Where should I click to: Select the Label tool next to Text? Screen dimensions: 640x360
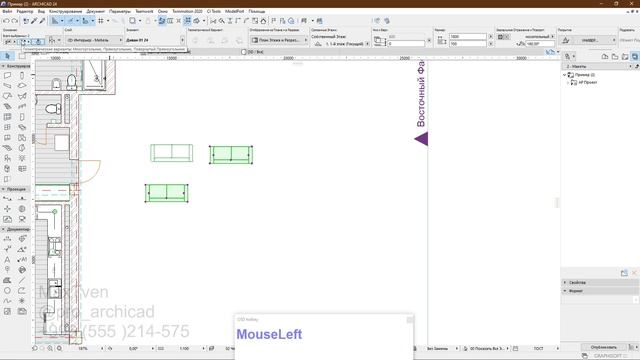pyautogui.click(x=22, y=260)
